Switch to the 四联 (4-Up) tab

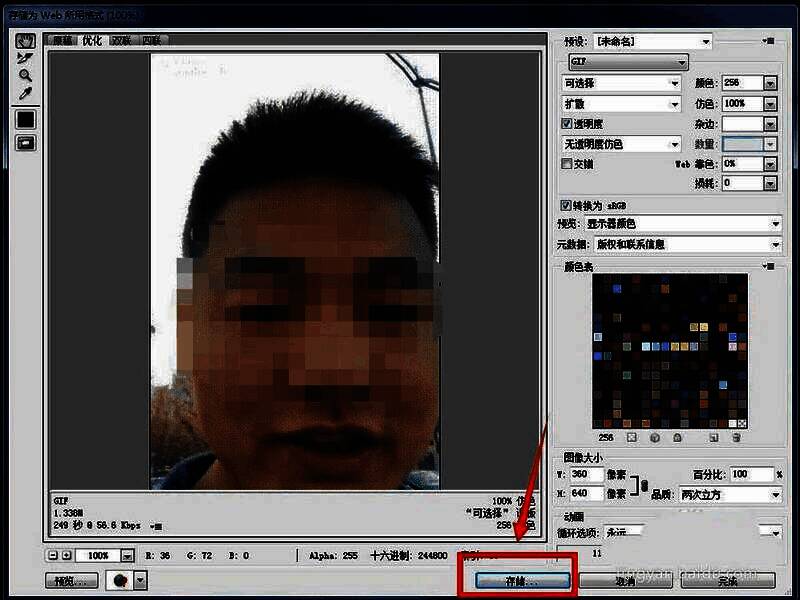pyautogui.click(x=152, y=41)
